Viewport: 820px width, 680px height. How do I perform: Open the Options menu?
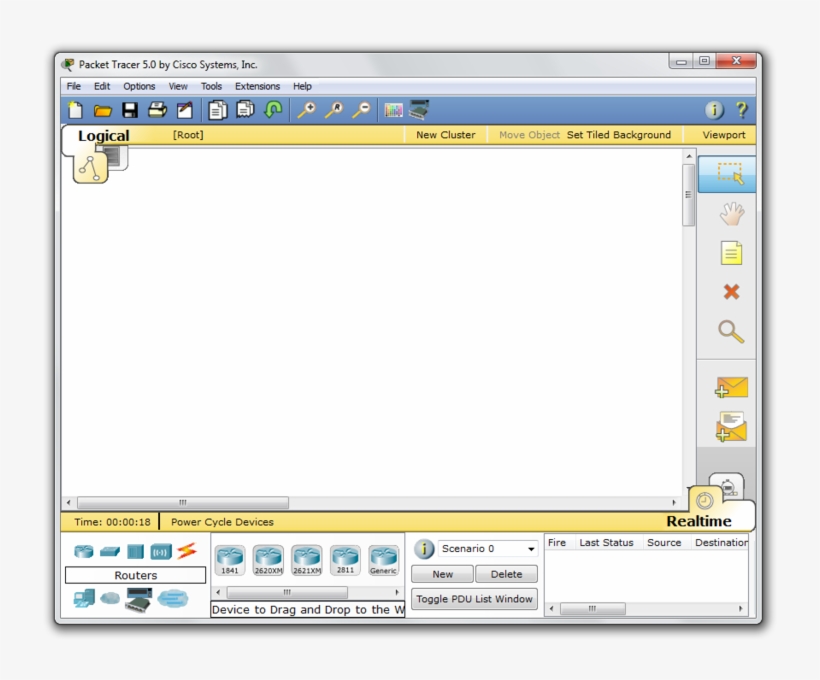(139, 86)
